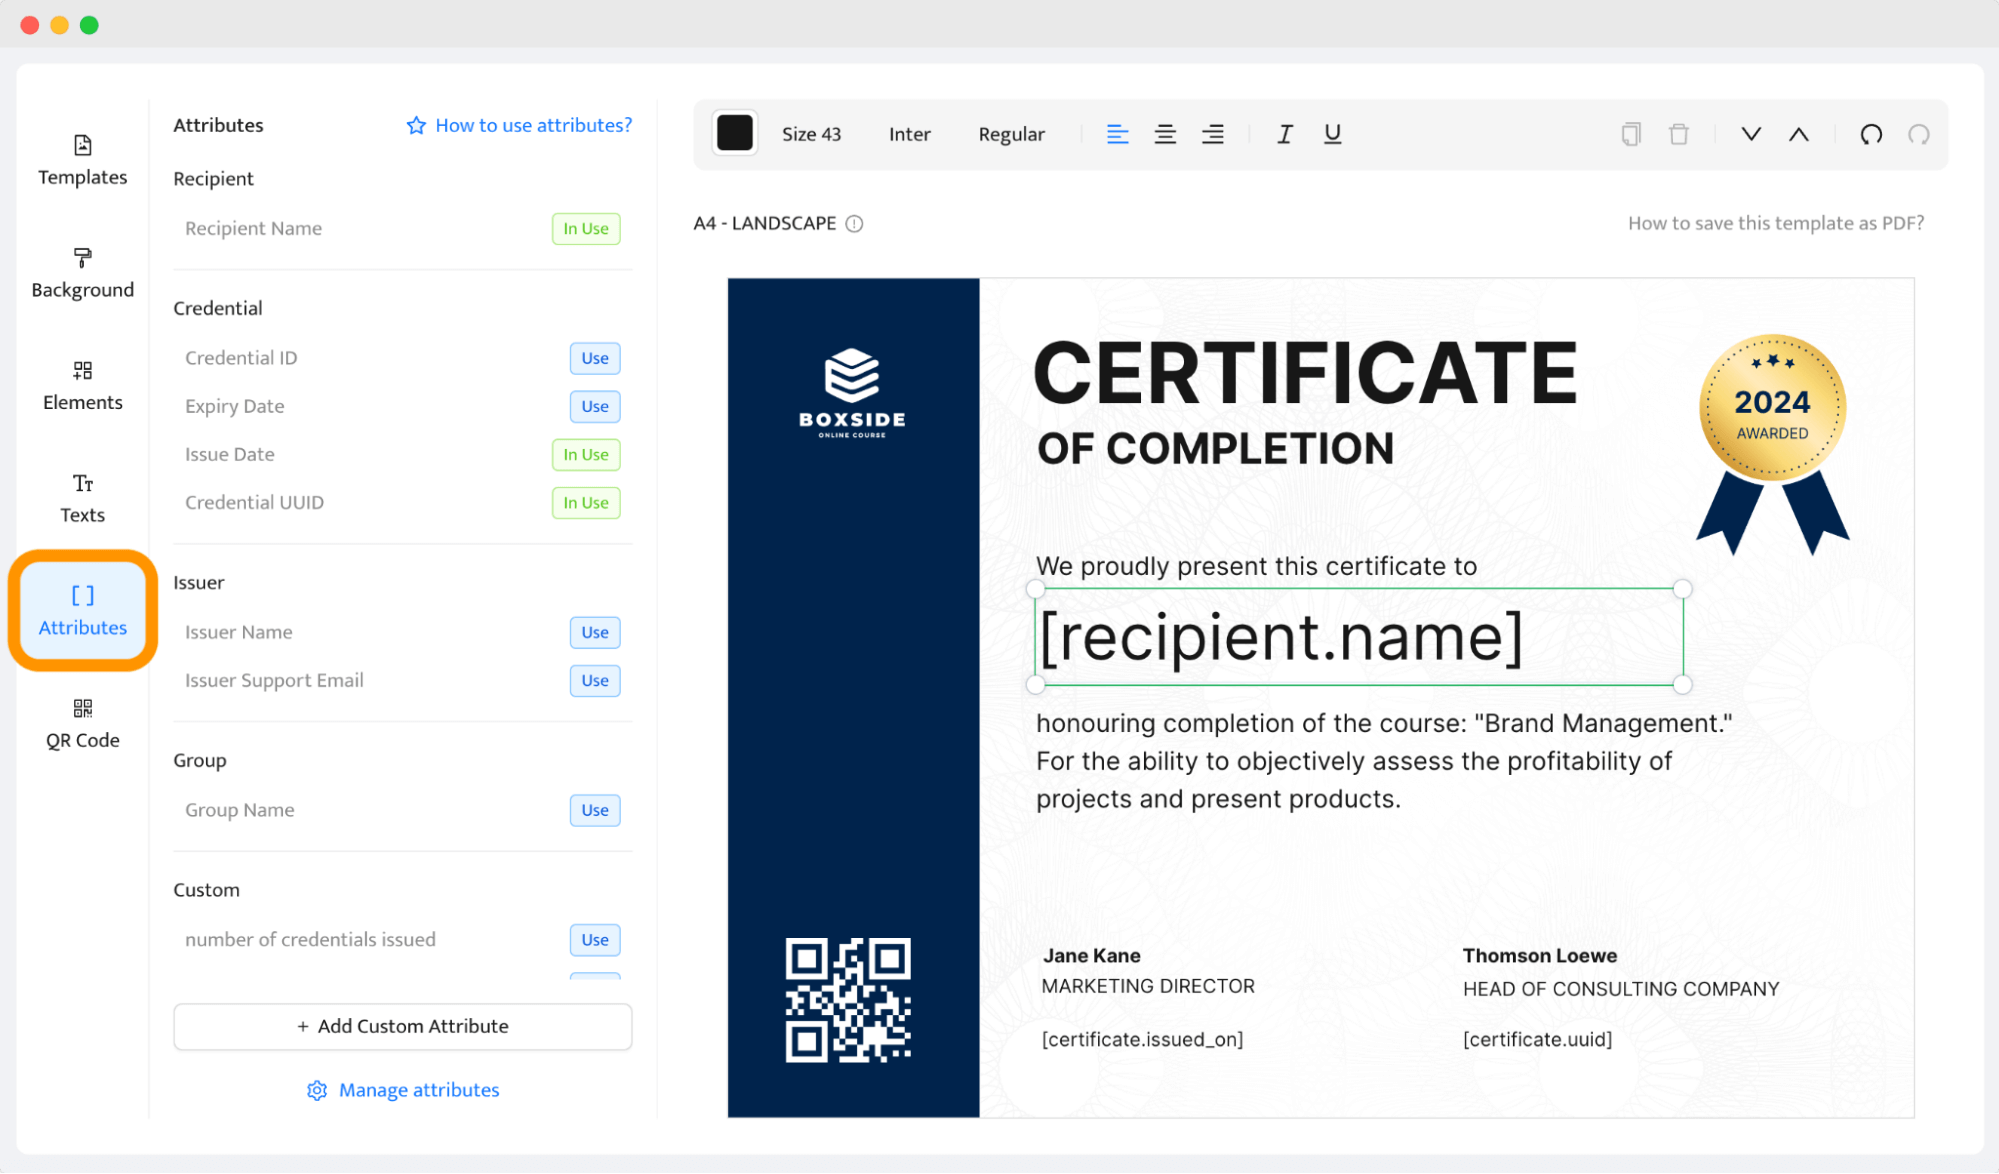Toggle italic formatting

(x=1285, y=134)
